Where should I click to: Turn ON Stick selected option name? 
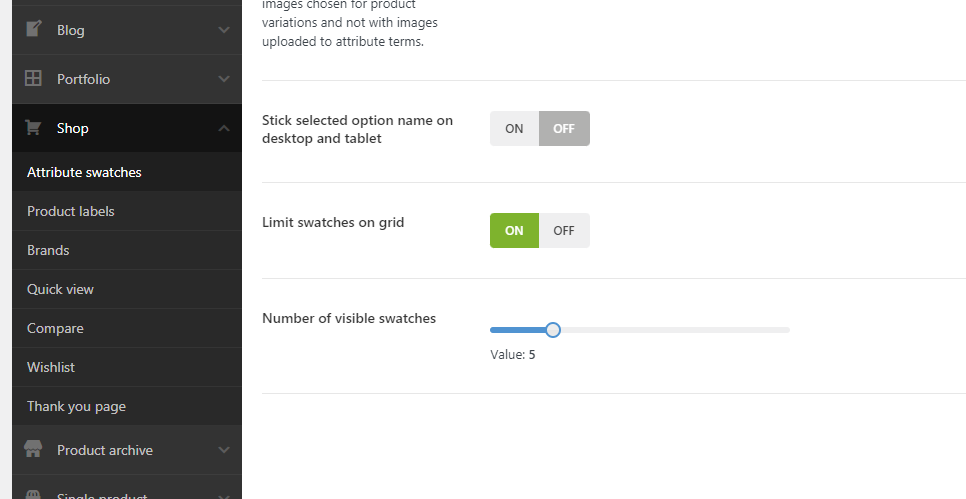coord(514,129)
